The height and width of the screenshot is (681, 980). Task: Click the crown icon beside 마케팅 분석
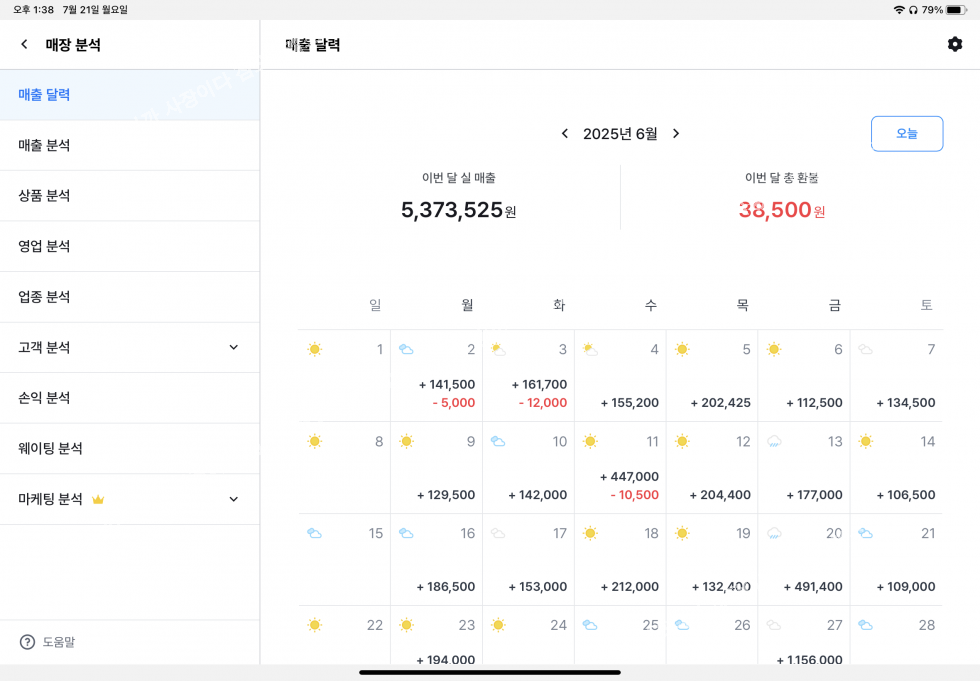(x=98, y=499)
